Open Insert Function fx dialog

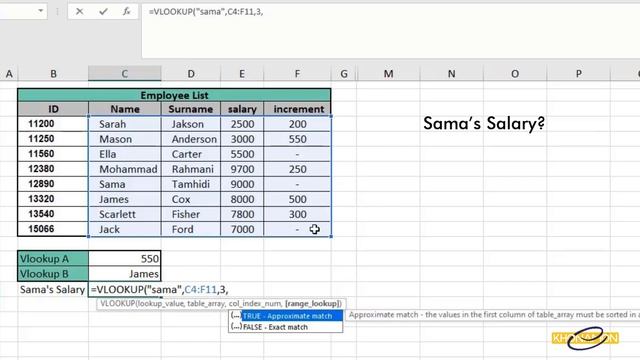coord(127,12)
